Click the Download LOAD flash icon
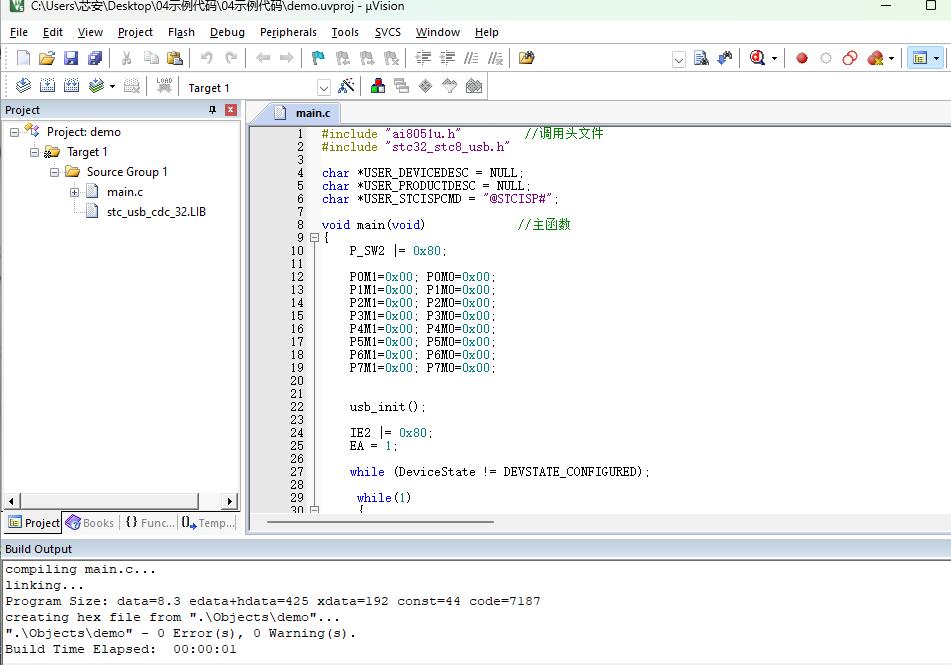 (x=164, y=86)
